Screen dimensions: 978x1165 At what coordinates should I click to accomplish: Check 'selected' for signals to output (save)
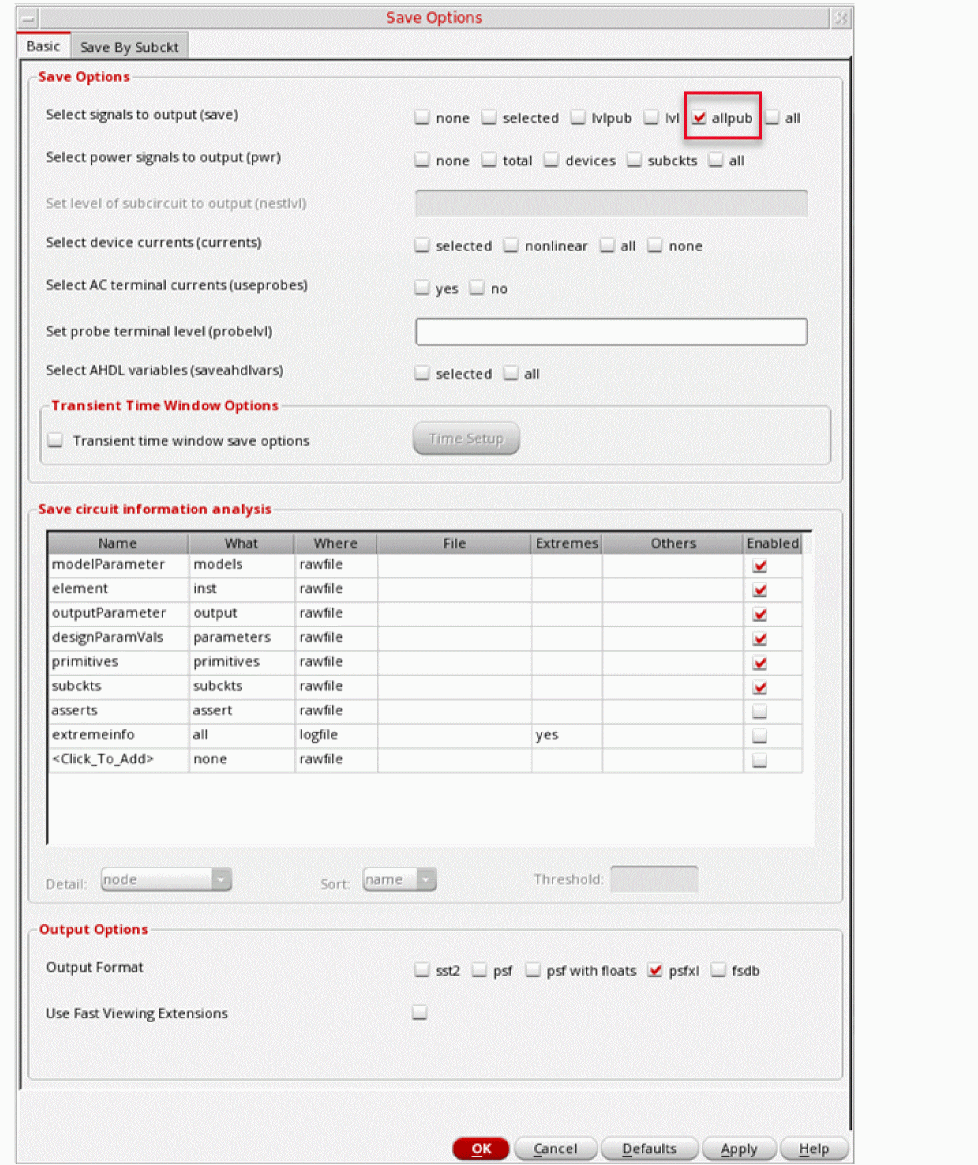coord(489,117)
